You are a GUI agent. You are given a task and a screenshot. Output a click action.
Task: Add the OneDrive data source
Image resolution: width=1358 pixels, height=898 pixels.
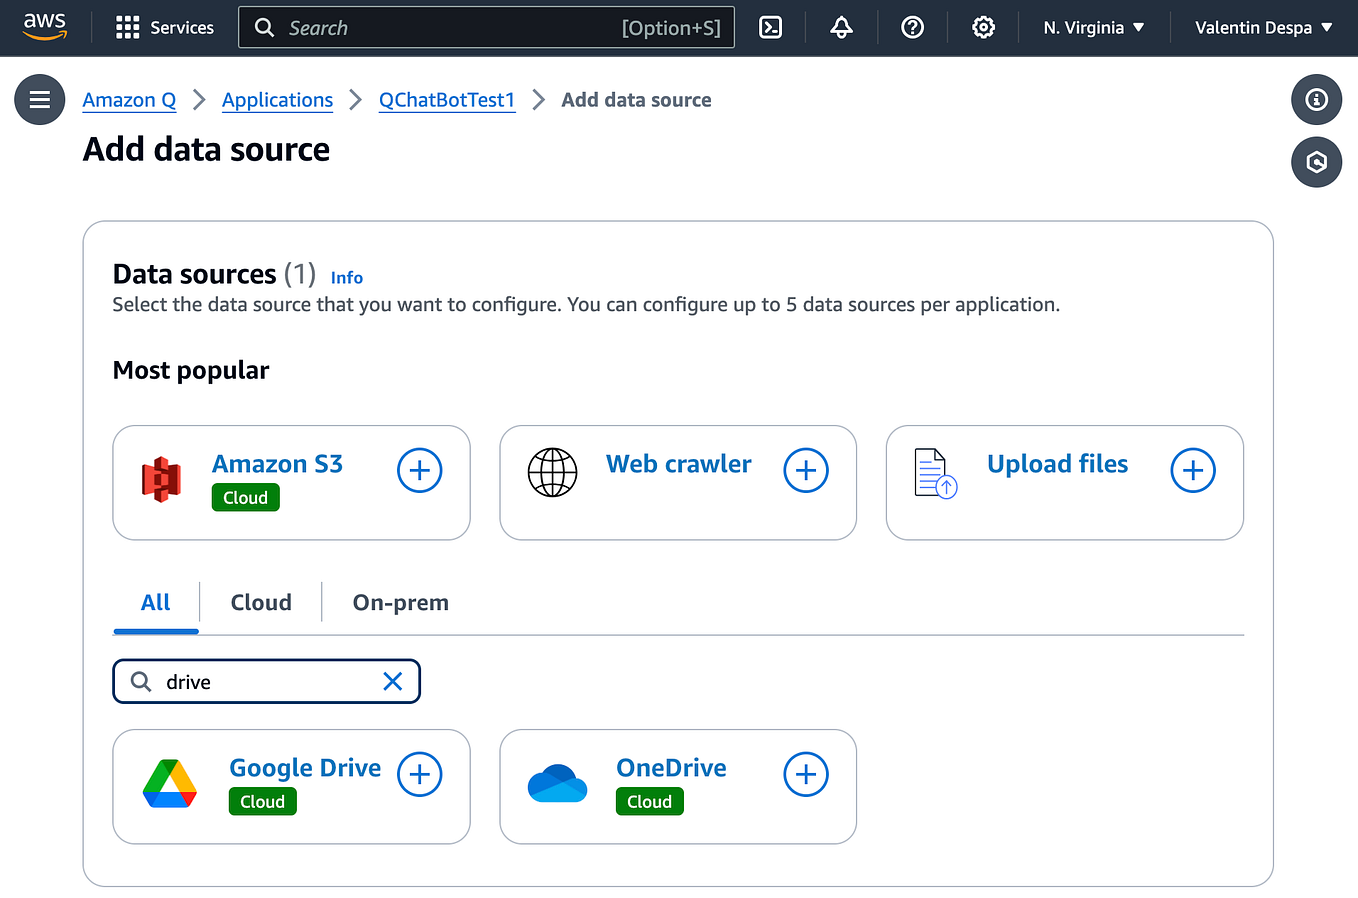[x=806, y=774]
